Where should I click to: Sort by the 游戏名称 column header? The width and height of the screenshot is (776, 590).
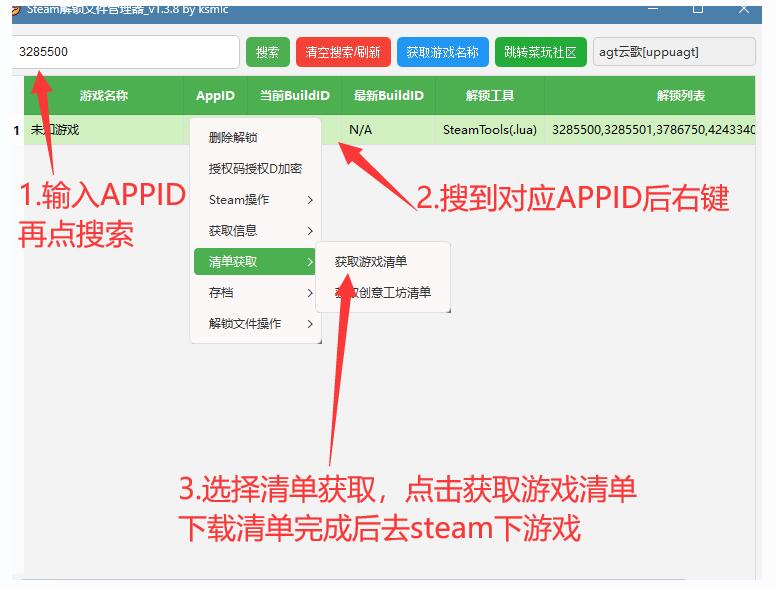[x=103, y=96]
